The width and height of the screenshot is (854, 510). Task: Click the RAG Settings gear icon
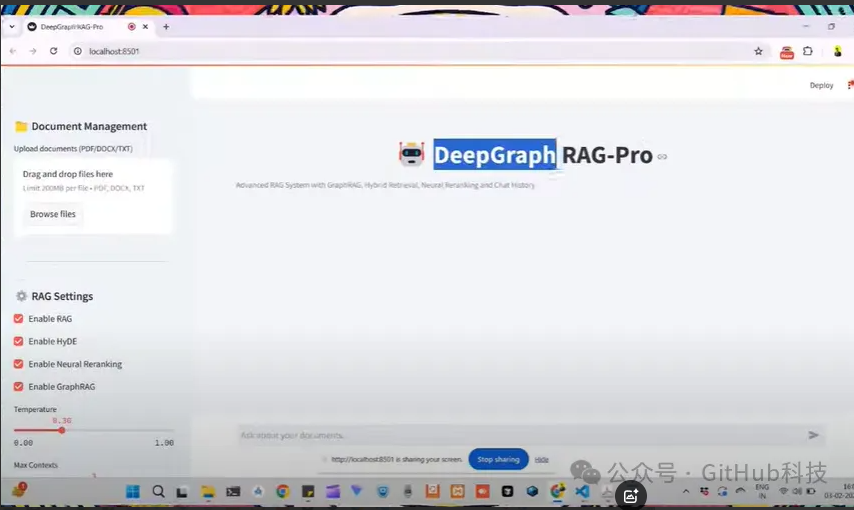pos(21,296)
